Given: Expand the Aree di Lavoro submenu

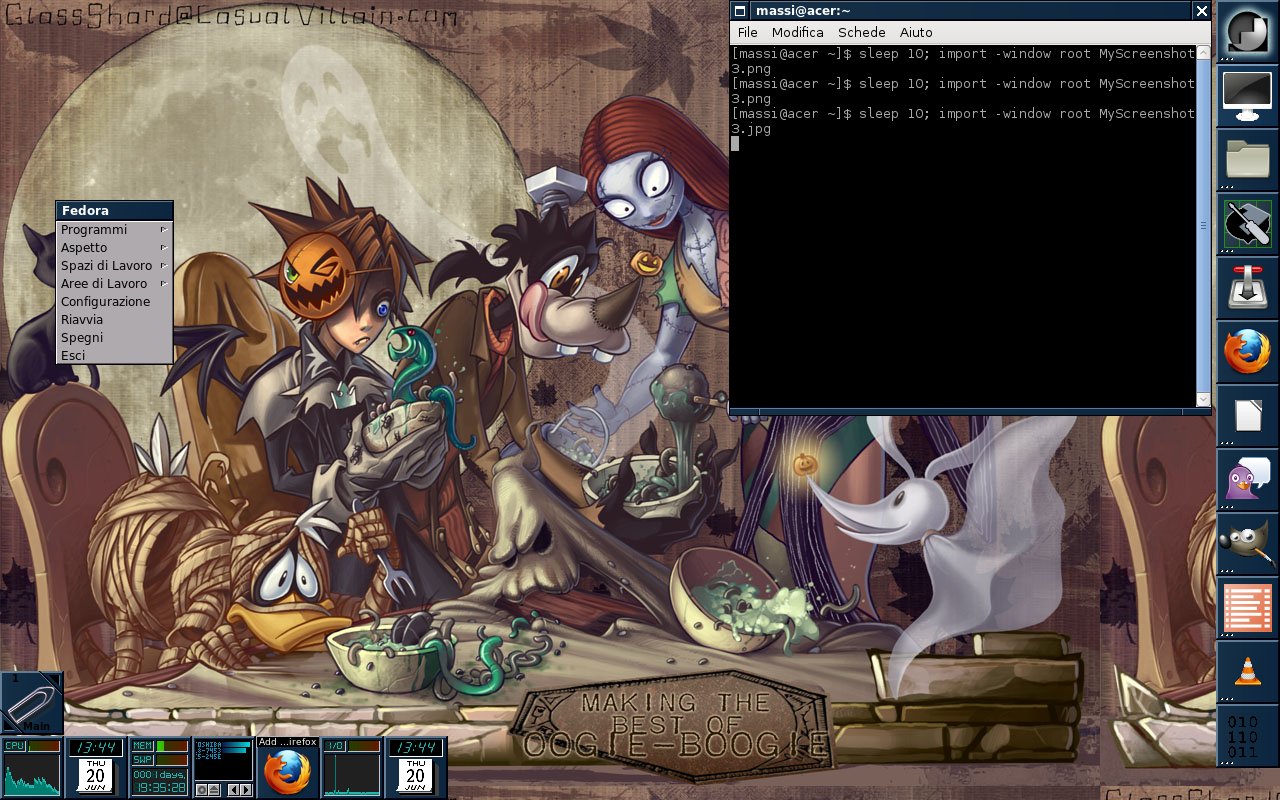Looking at the screenshot, I should point(114,284).
